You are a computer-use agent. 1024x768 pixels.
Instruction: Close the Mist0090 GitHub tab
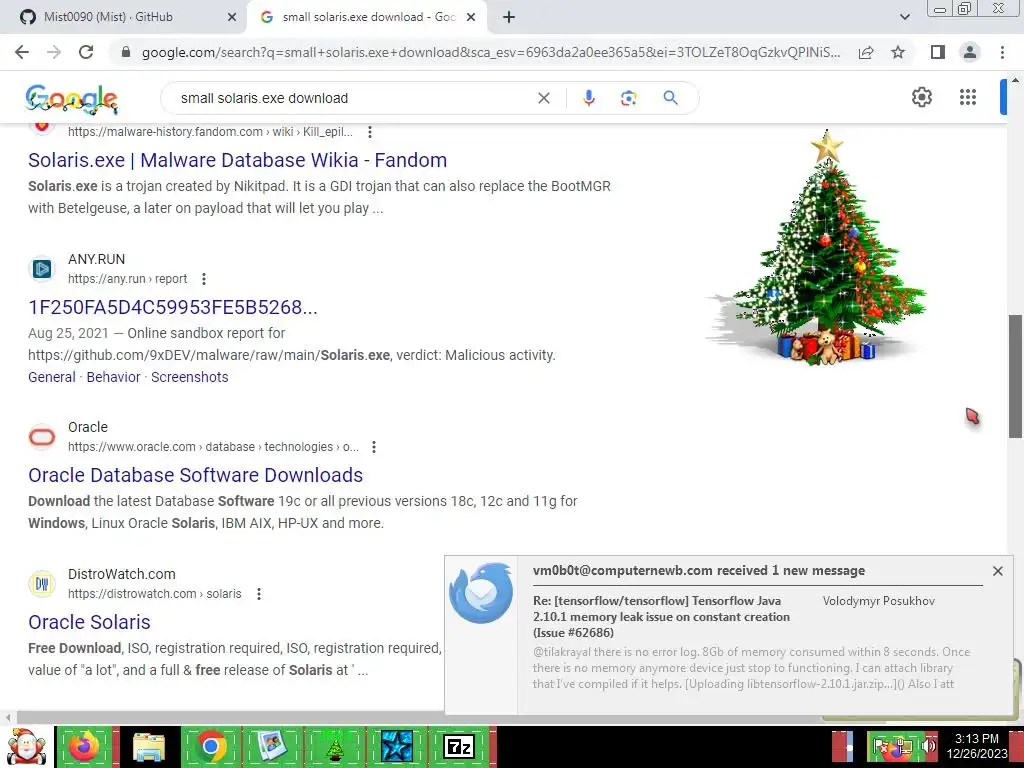tap(232, 18)
